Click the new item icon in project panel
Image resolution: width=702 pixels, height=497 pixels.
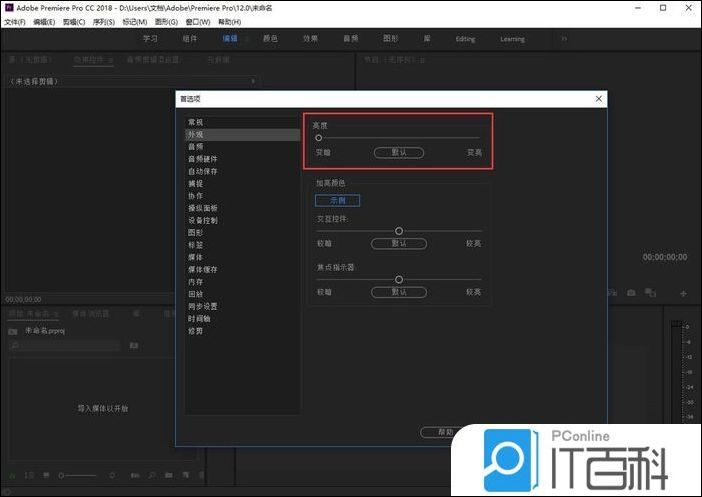tap(186, 475)
